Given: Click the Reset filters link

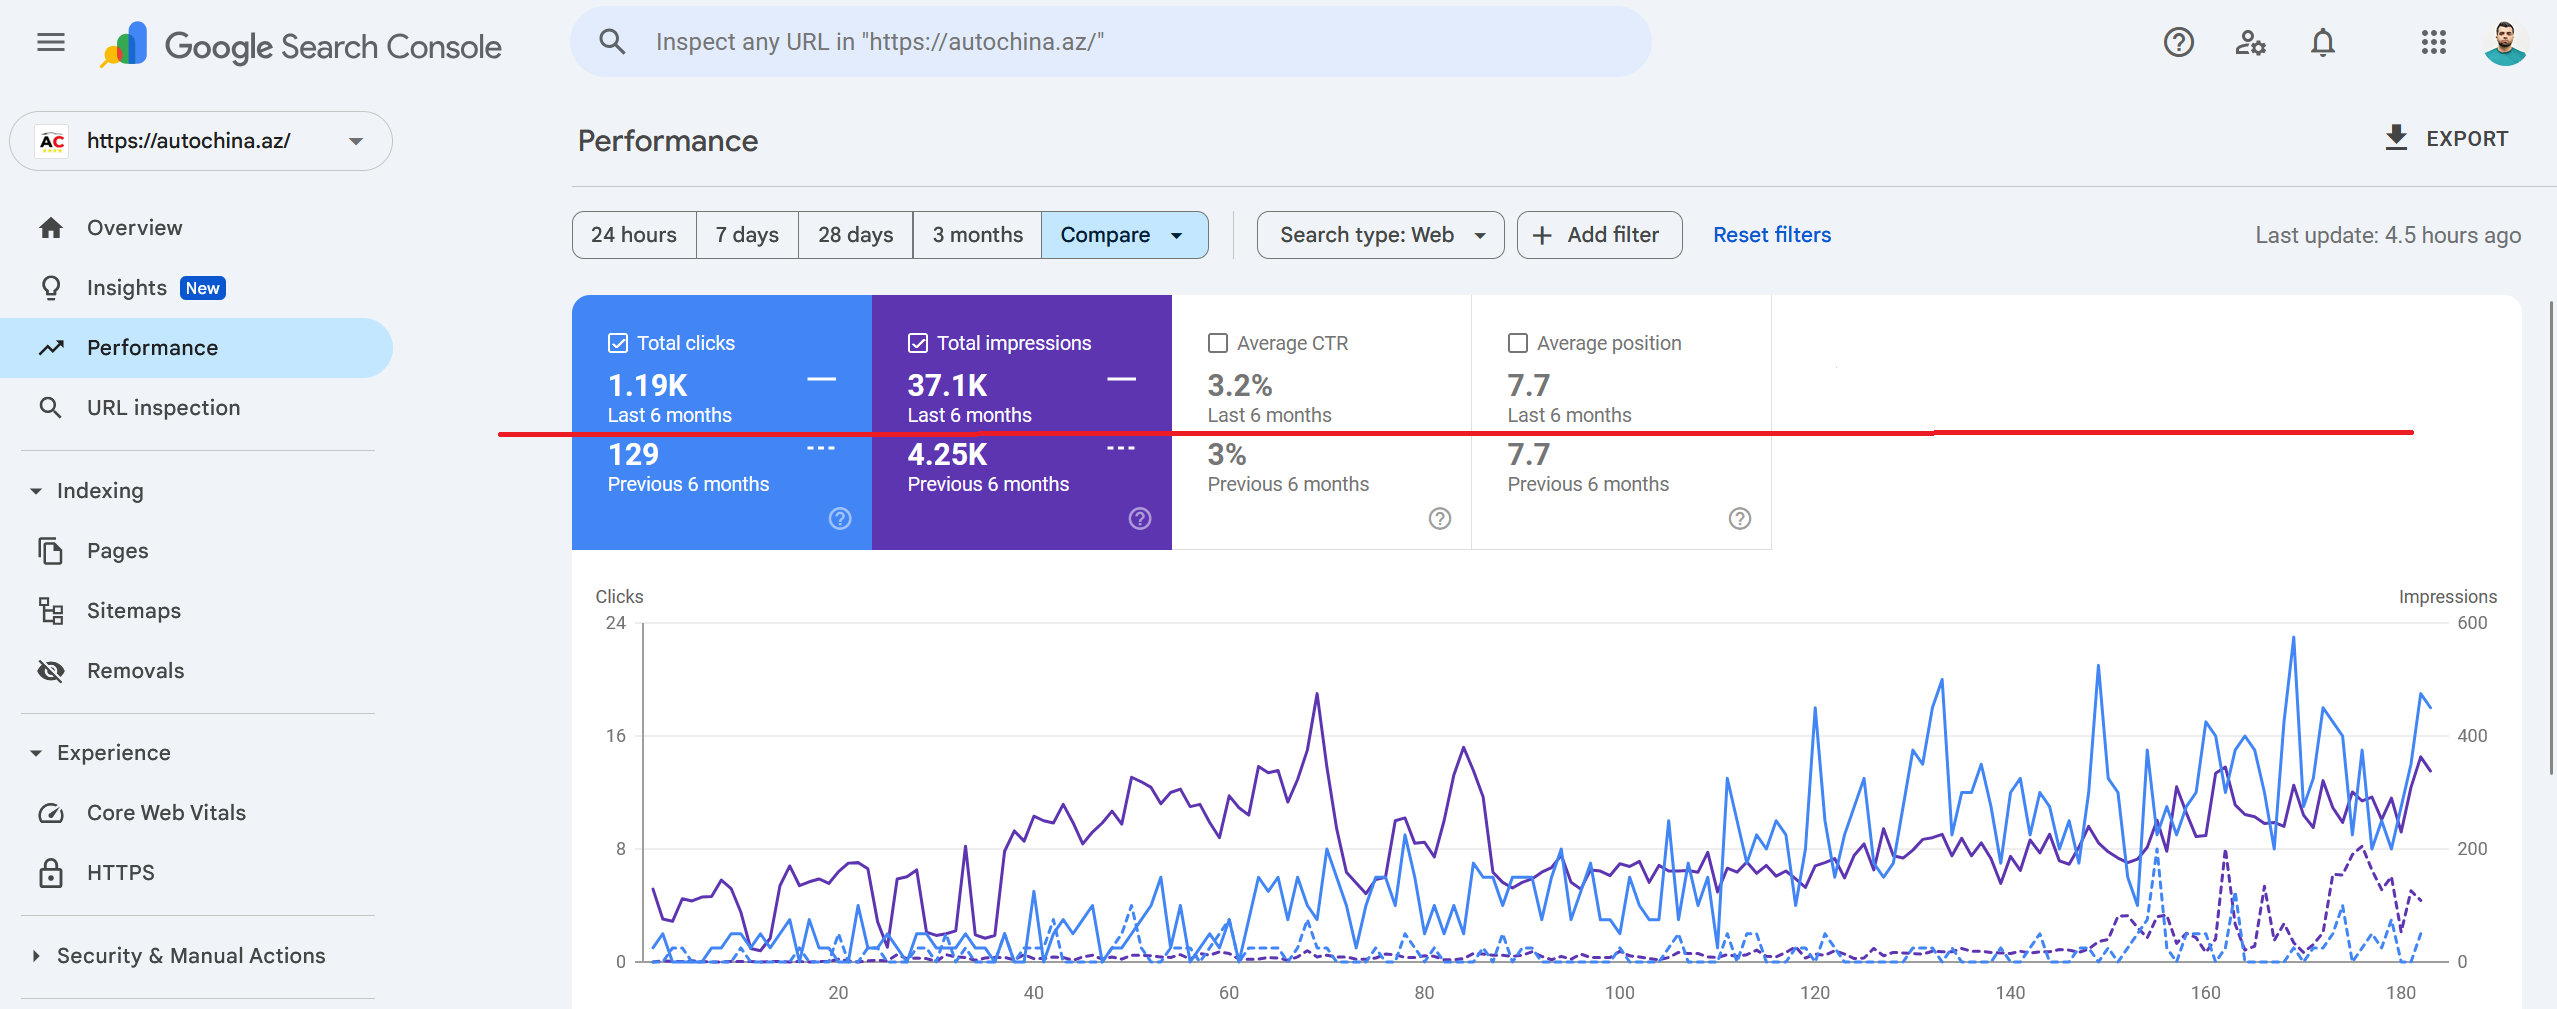Looking at the screenshot, I should (1771, 235).
